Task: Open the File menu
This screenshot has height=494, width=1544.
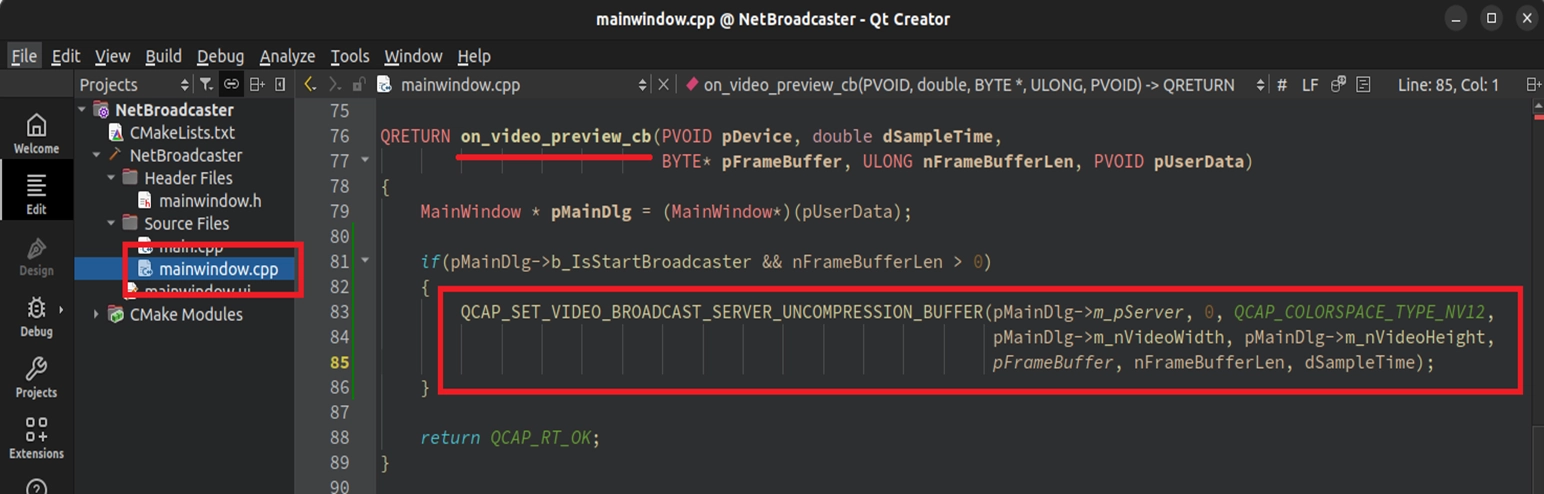Action: (x=24, y=56)
